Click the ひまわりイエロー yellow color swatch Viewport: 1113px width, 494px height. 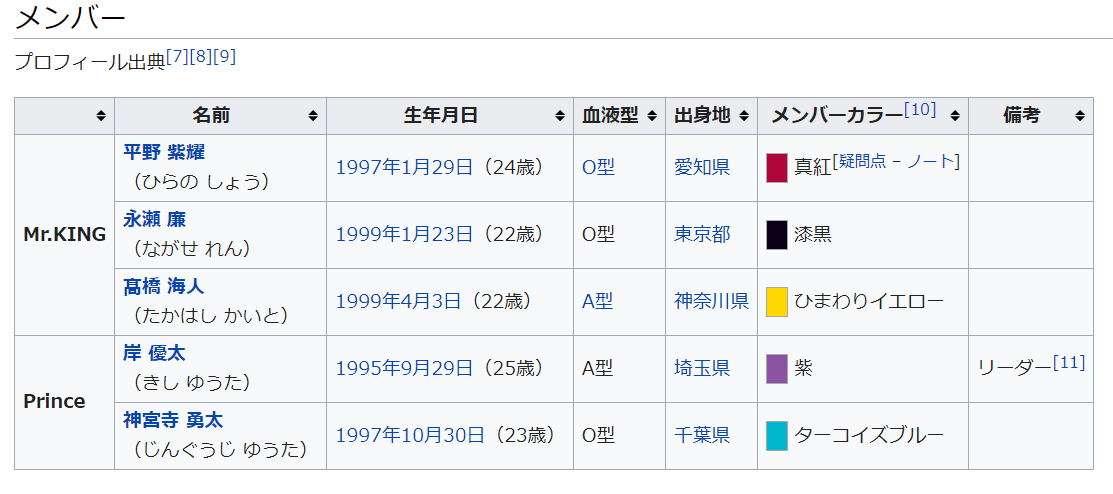pyautogui.click(x=777, y=301)
